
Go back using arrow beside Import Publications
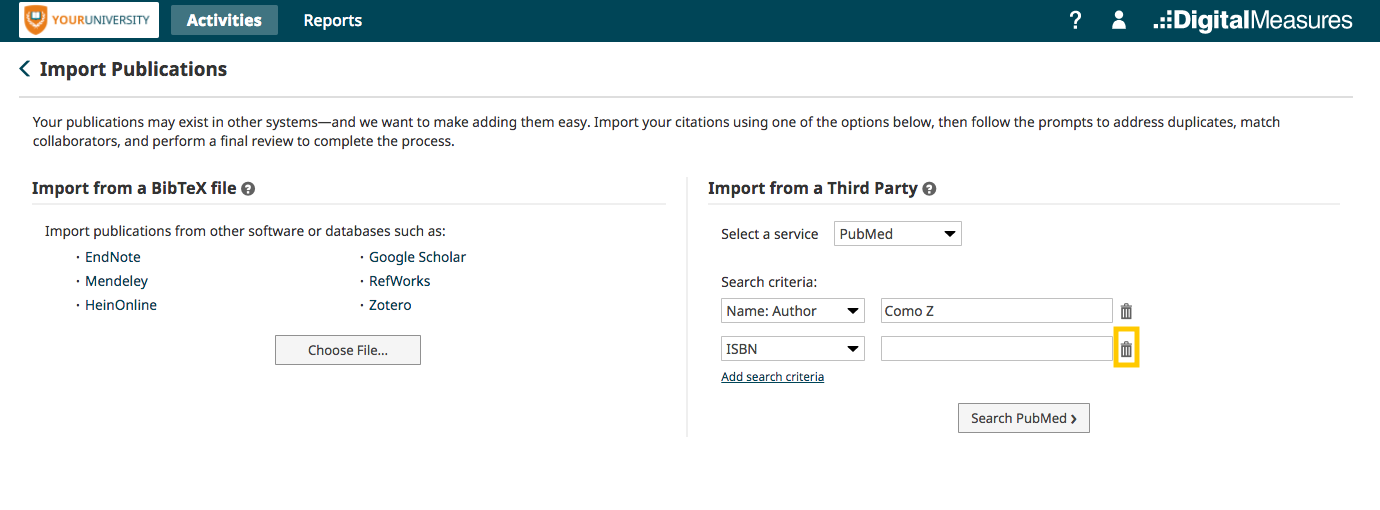[x=25, y=69]
